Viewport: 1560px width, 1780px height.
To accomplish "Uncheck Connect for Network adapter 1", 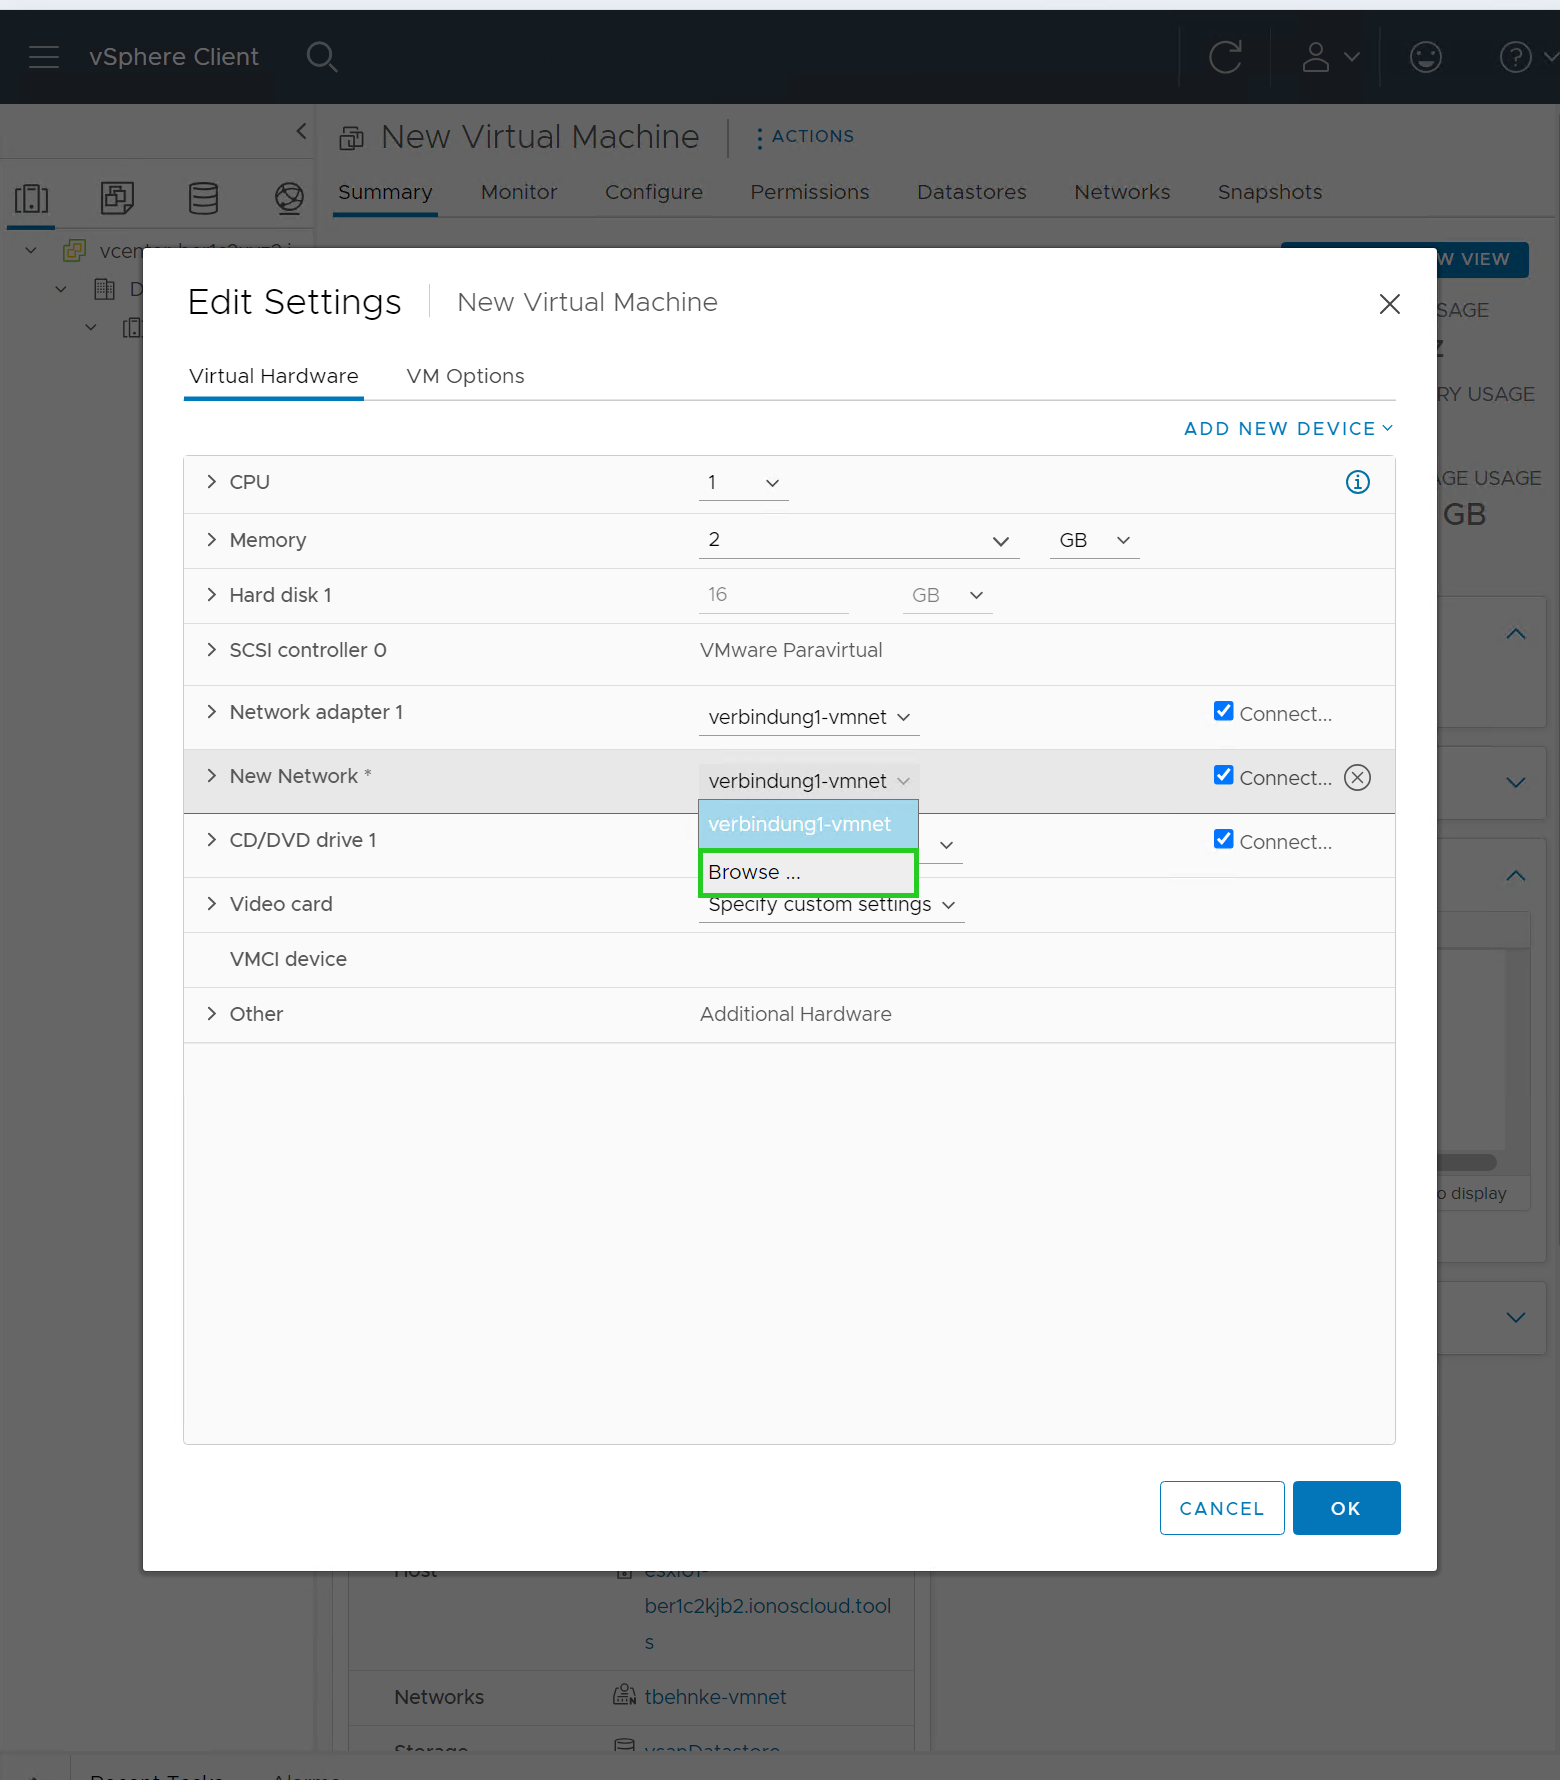I will click(1223, 711).
